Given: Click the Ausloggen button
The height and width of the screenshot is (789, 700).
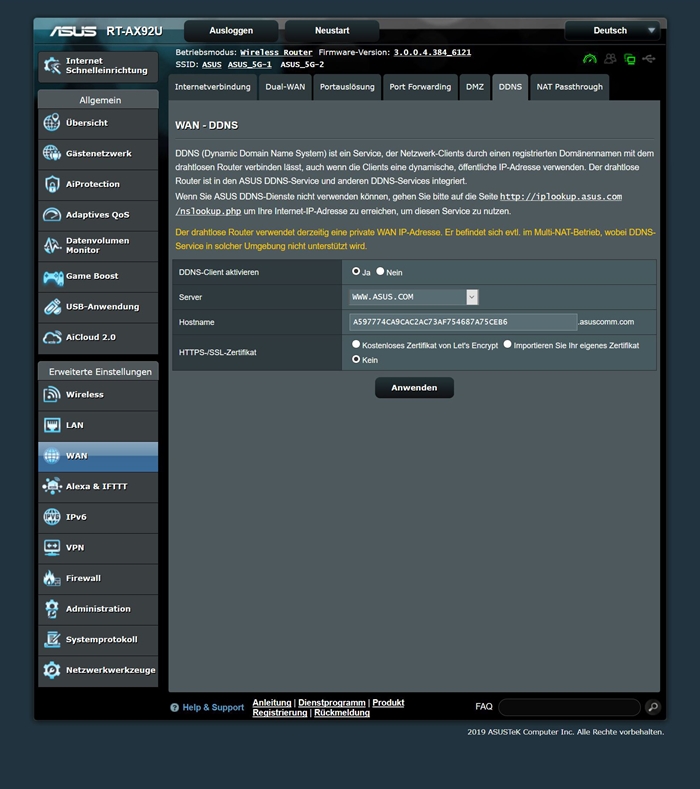Looking at the screenshot, I should click(231, 31).
